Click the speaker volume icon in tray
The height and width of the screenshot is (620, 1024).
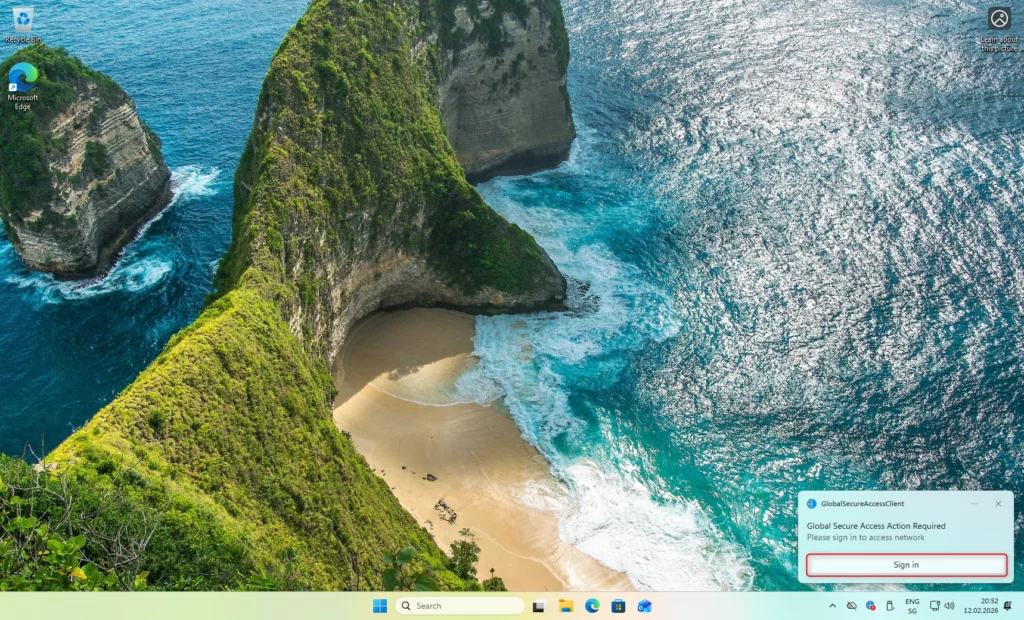[949, 606]
